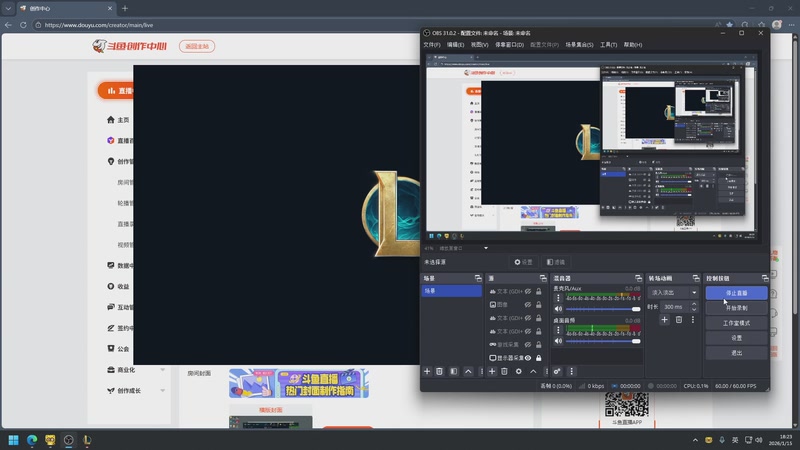Open 文件(F) menu in OBS
Image resolution: width=800 pixels, height=450 pixels.
(432, 45)
